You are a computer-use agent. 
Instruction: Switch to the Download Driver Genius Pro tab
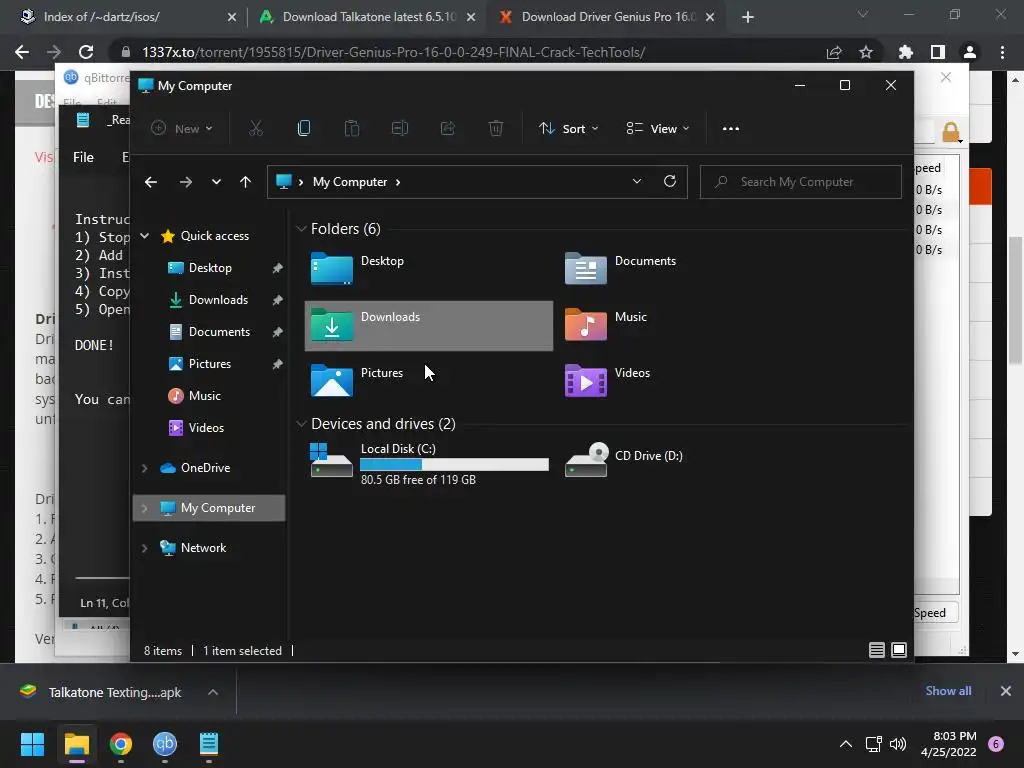pyautogui.click(x=606, y=17)
